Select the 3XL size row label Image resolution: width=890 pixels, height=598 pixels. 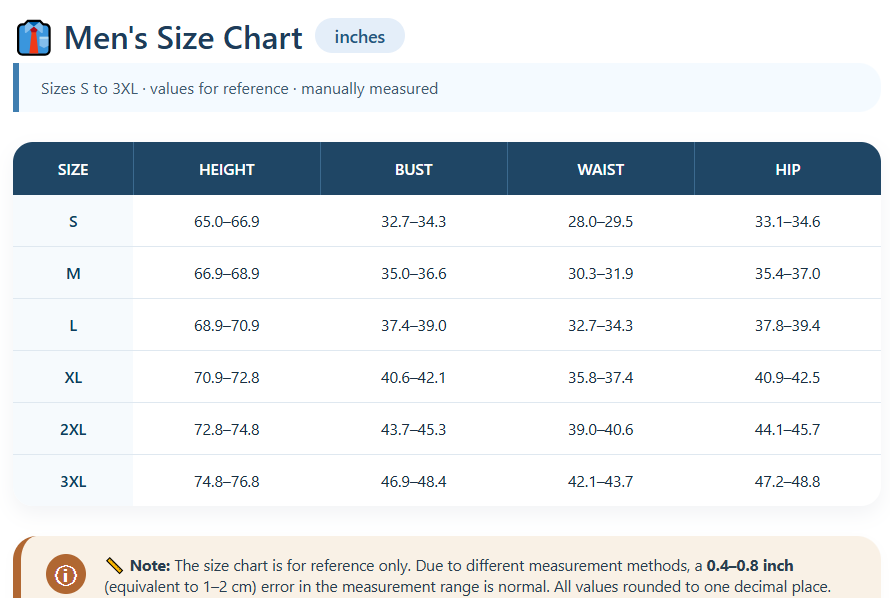(73, 482)
